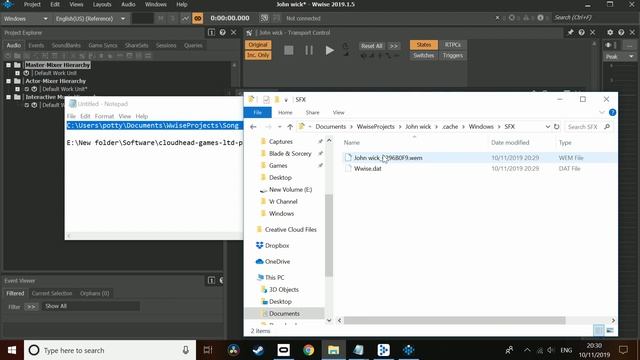Click the Orphans (0) tab
Image resolution: width=640 pixels, height=360 pixels.
tap(94, 293)
